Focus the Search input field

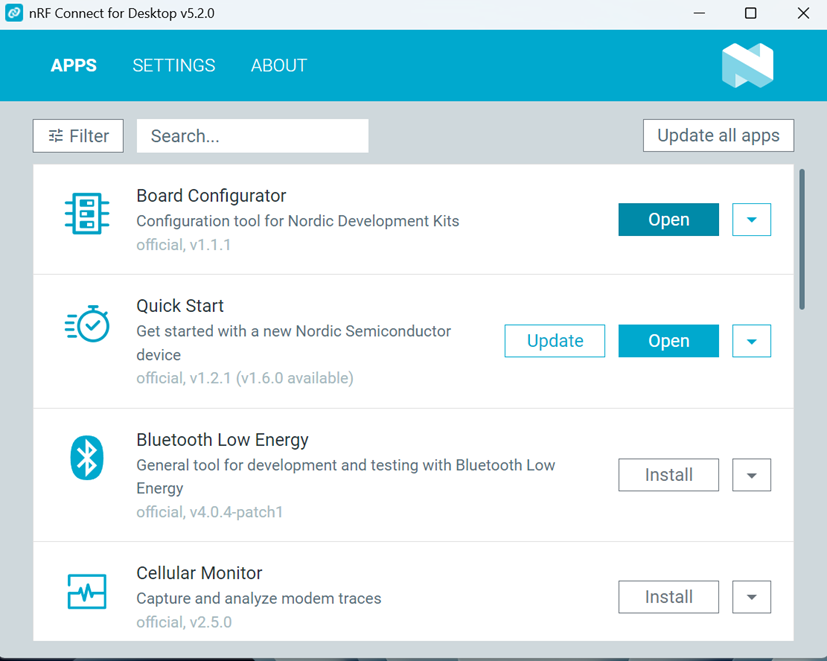tap(252, 136)
